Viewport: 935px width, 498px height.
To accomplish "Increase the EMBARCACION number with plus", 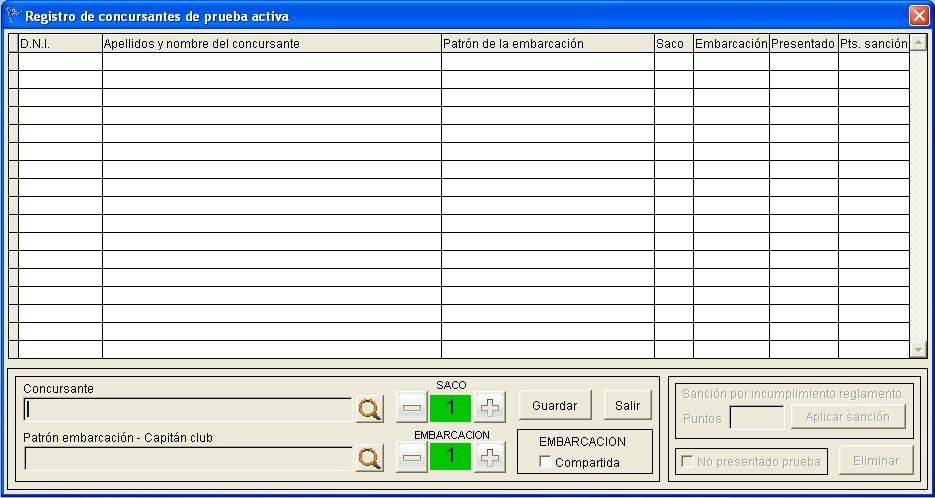I will click(x=489, y=458).
